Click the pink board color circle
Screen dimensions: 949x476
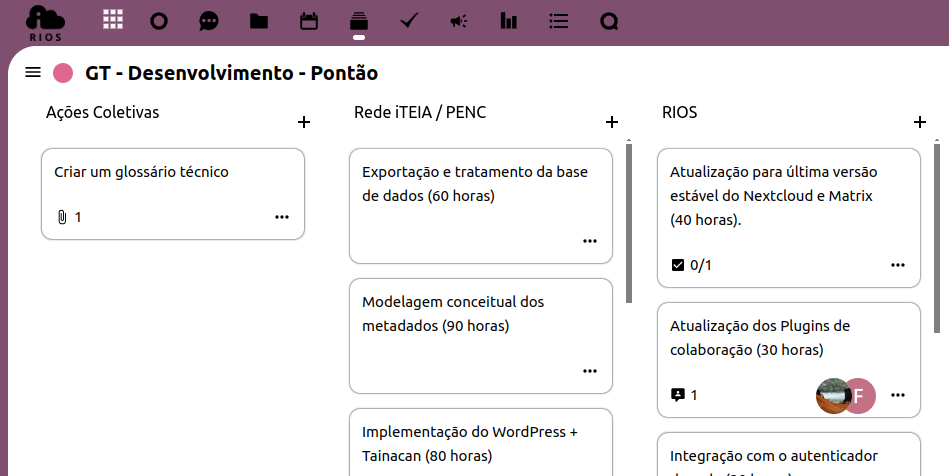(x=63, y=73)
